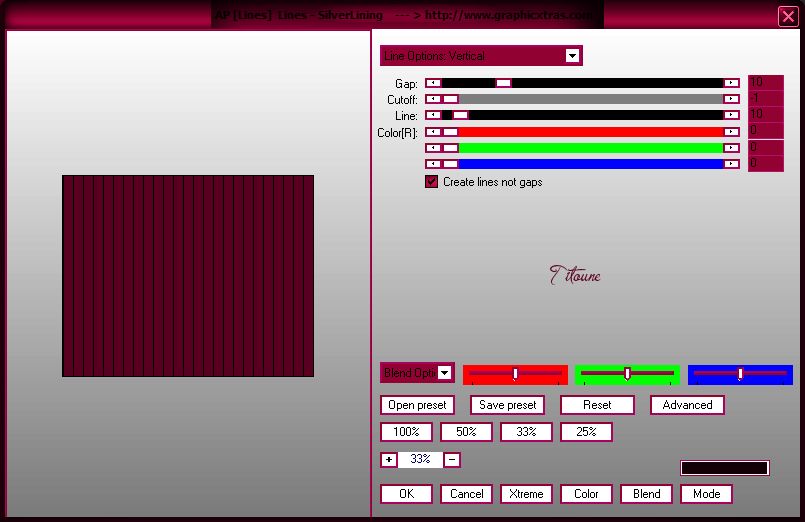Set preview zoom to 50%
The height and width of the screenshot is (522, 805).
[x=466, y=432]
